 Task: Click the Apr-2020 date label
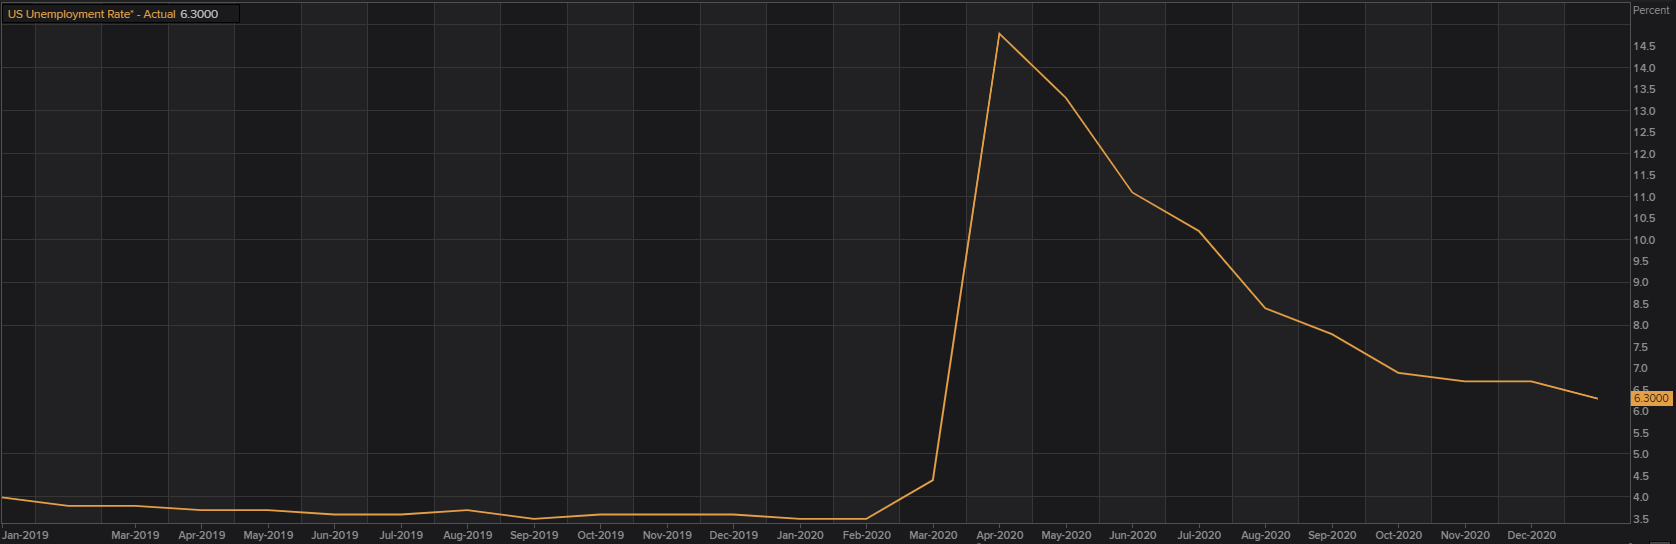point(999,535)
